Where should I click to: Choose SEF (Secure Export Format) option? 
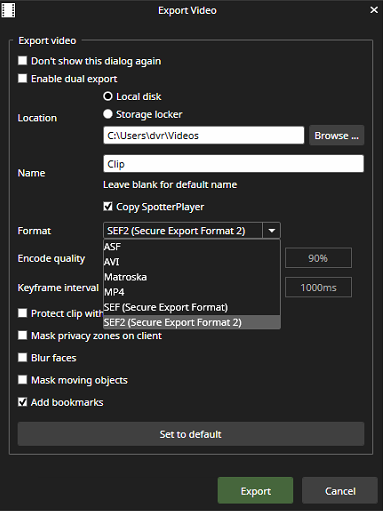192,307
